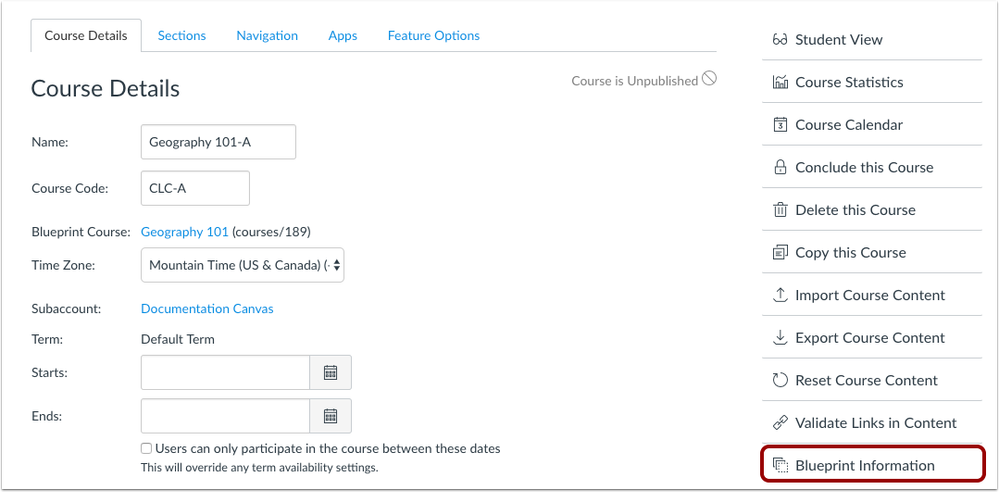Open the Navigation tab

(x=267, y=36)
